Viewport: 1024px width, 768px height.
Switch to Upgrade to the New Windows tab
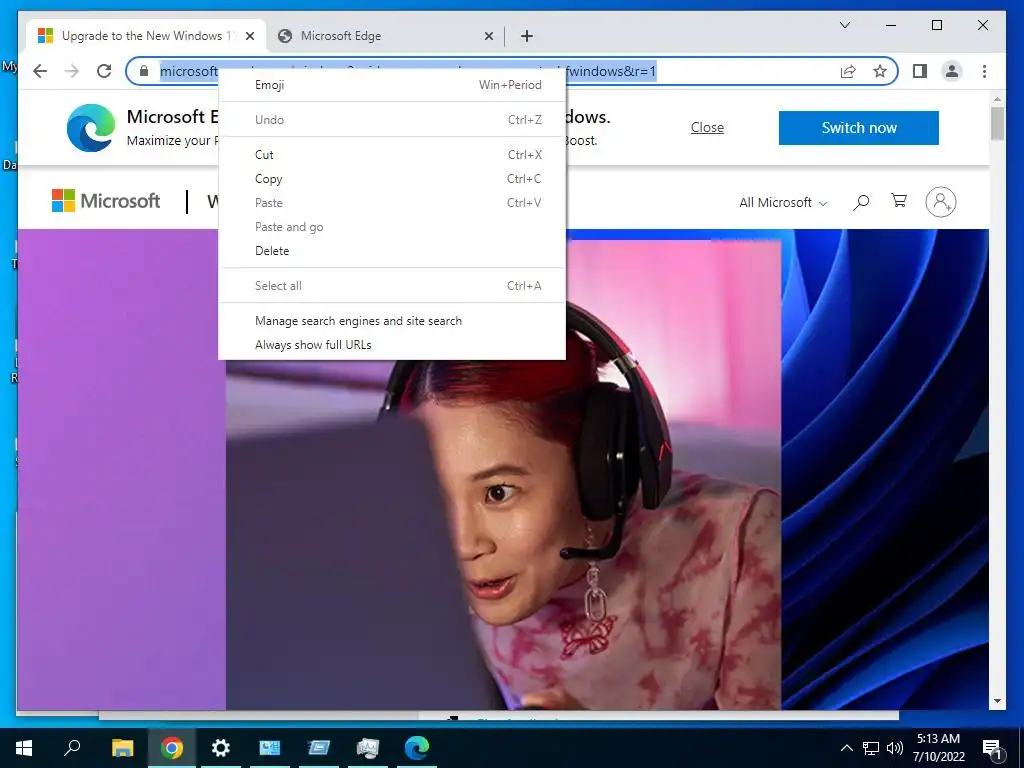pyautogui.click(x=145, y=36)
